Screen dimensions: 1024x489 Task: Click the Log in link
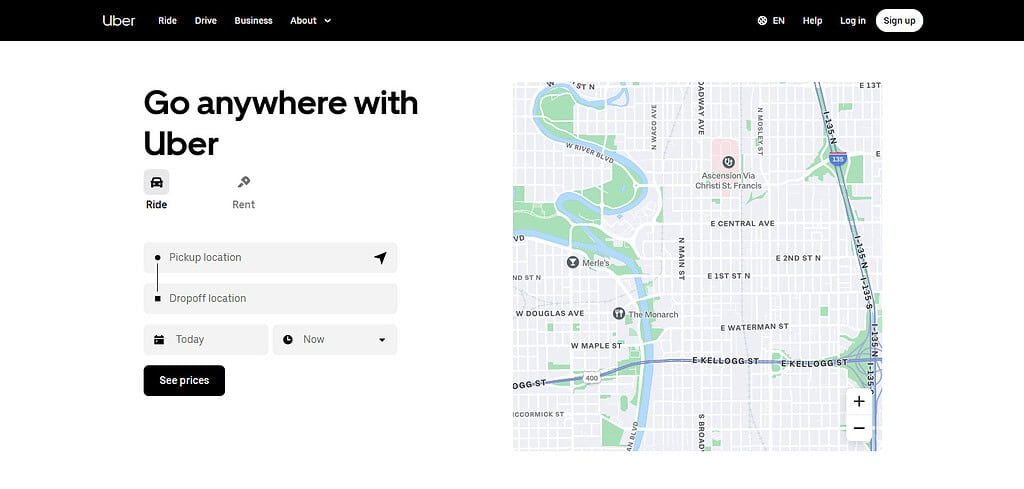tap(853, 20)
